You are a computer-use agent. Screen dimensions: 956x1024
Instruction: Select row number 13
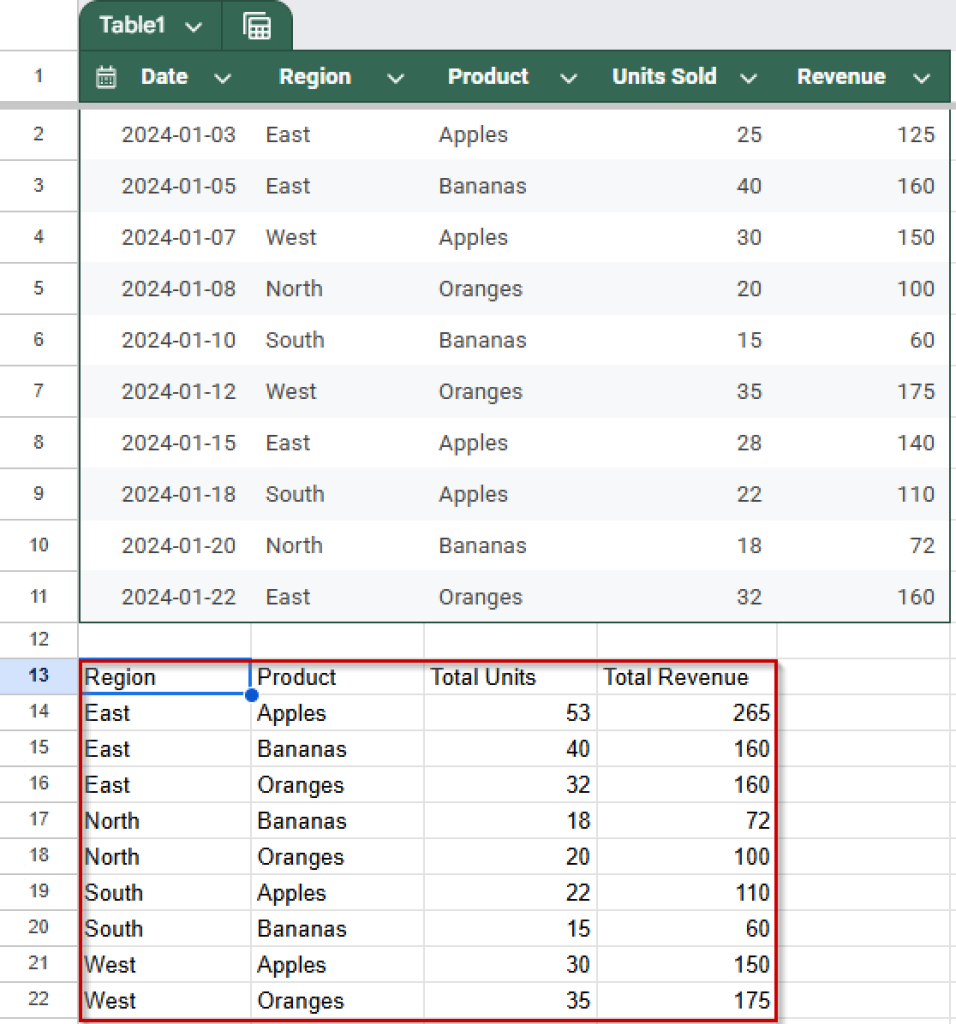38,676
